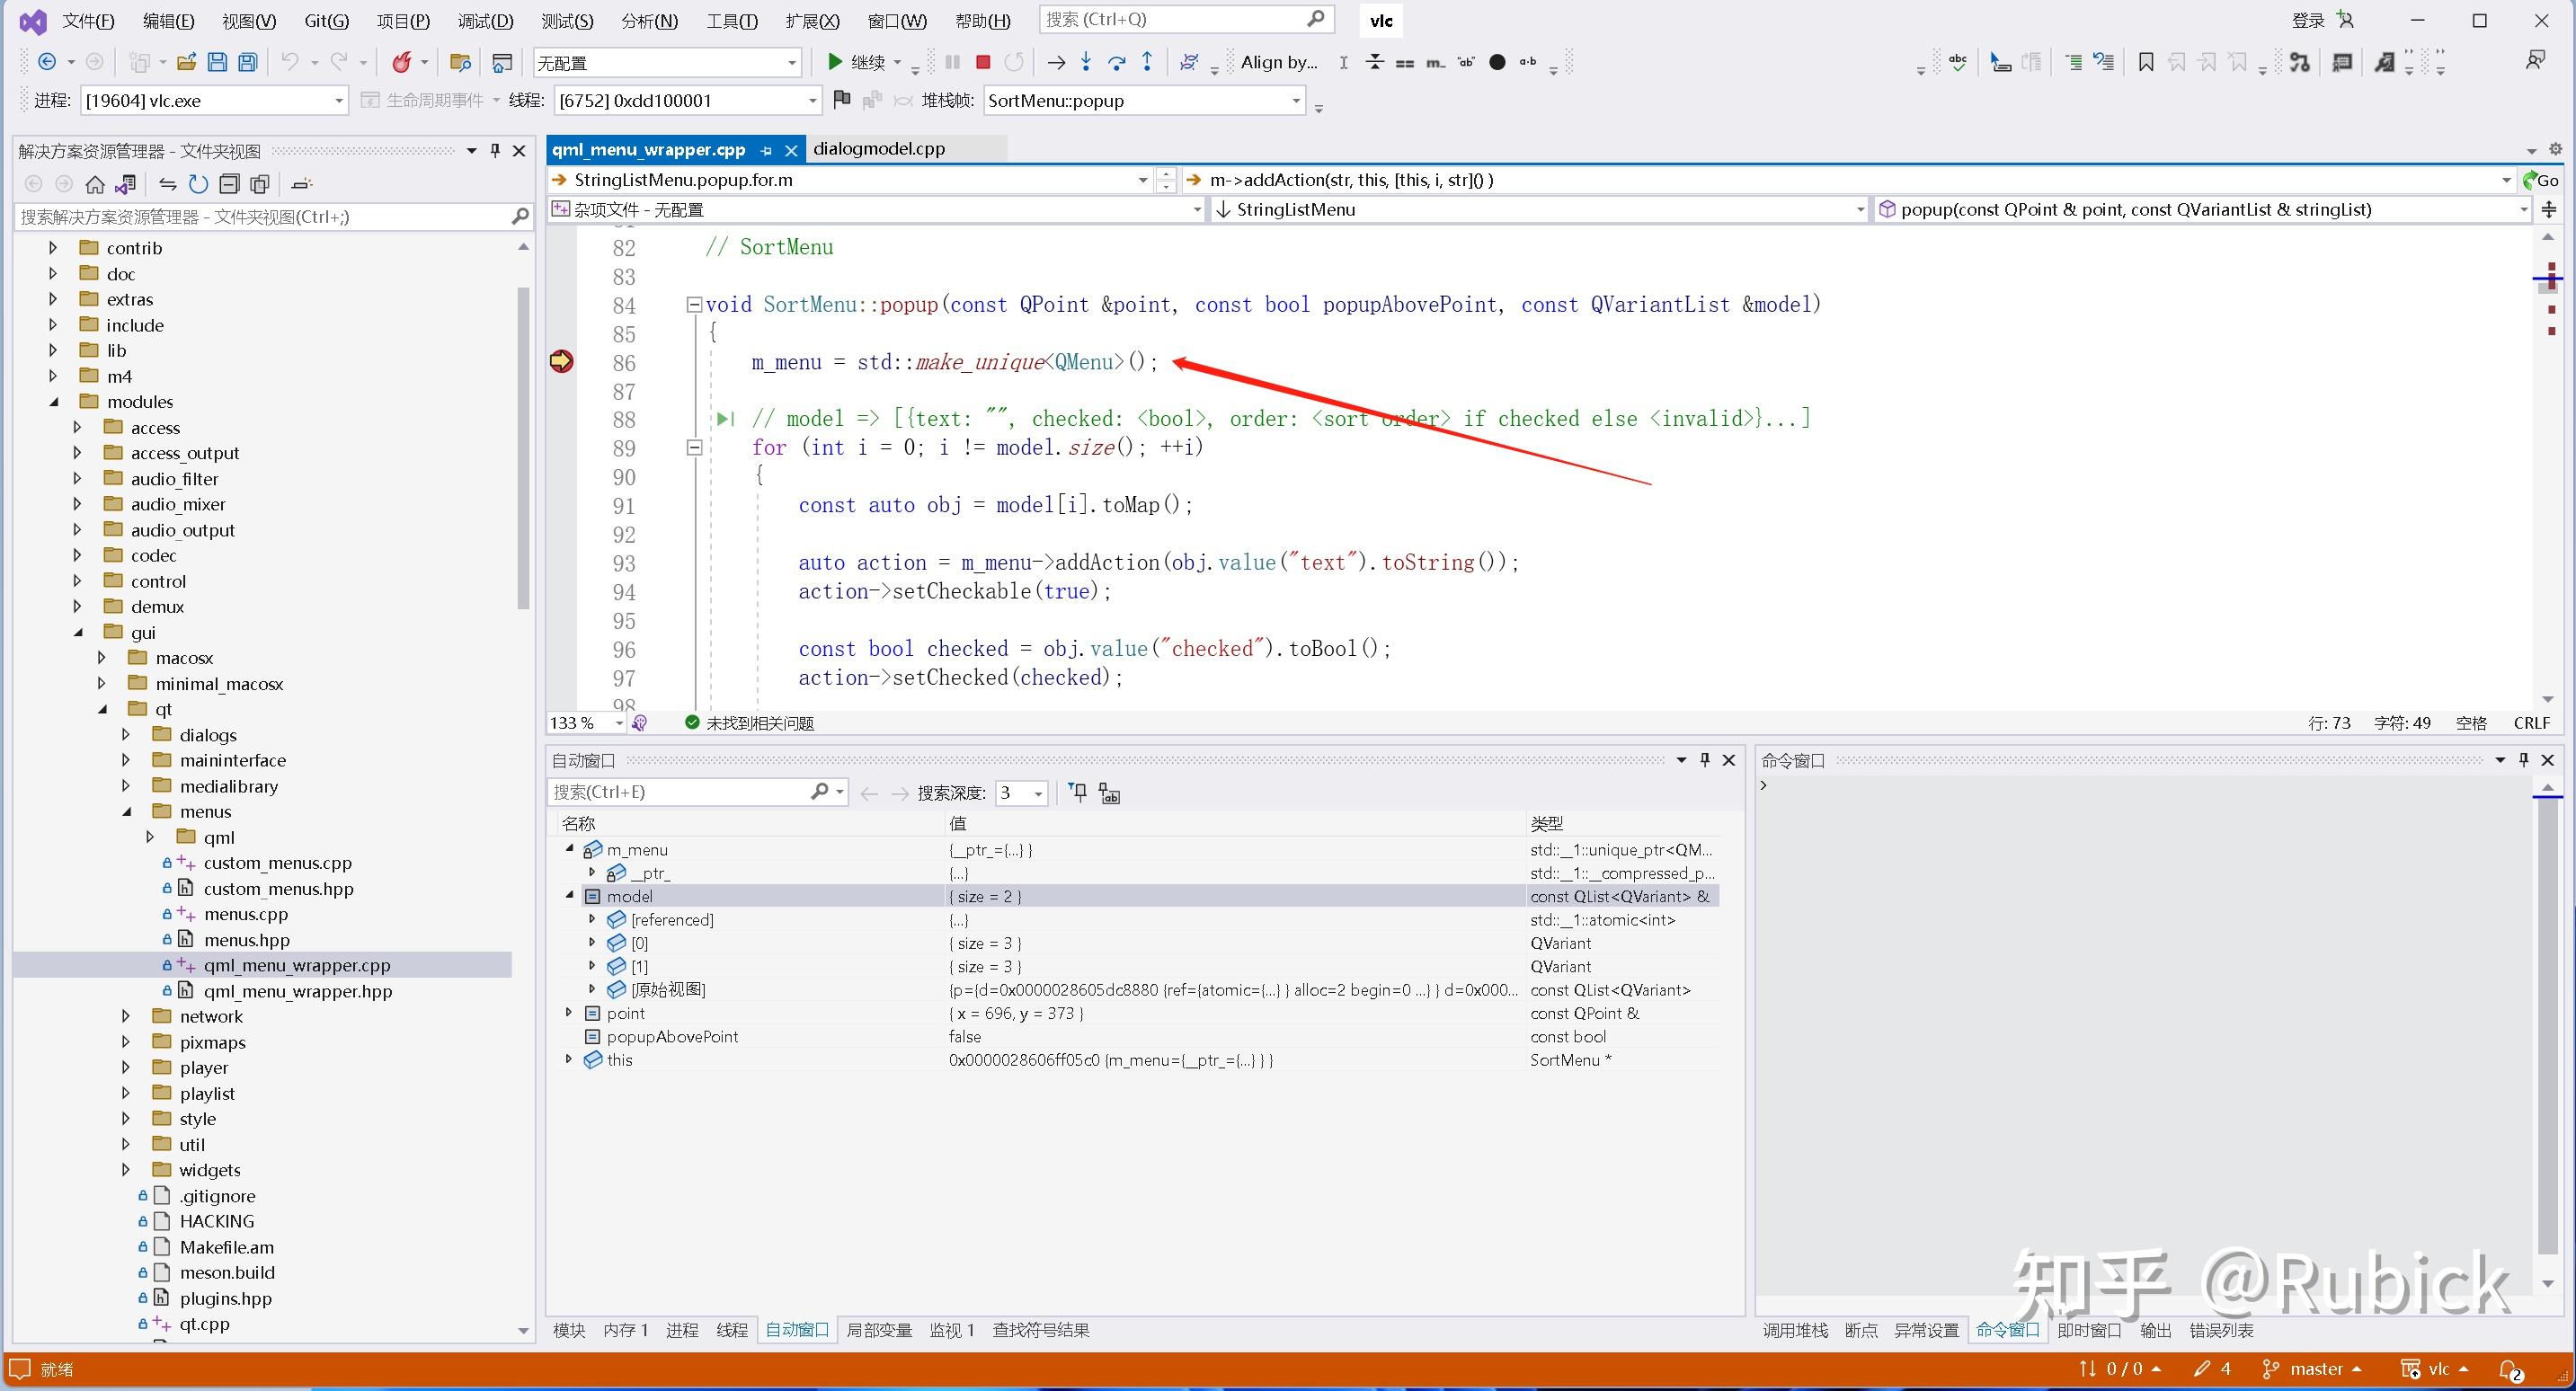Image resolution: width=2576 pixels, height=1391 pixels.
Task: Click the Save All toolbar icon
Action: (x=247, y=62)
